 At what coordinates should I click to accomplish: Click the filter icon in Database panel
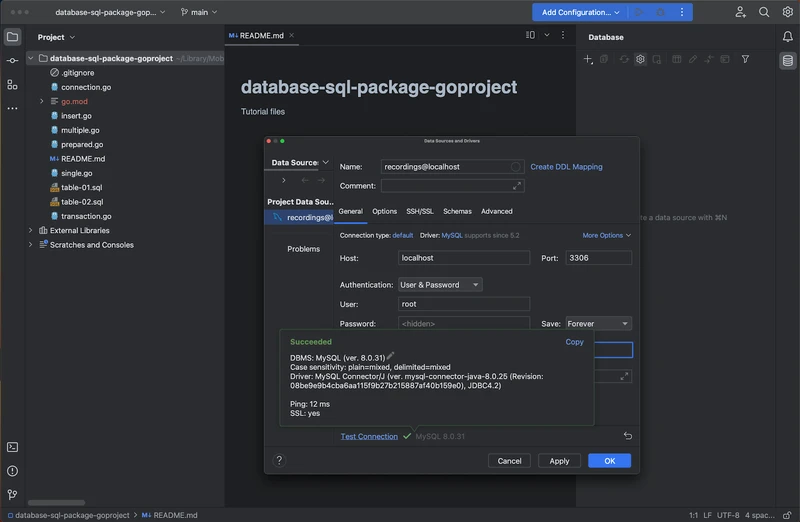tap(745, 60)
